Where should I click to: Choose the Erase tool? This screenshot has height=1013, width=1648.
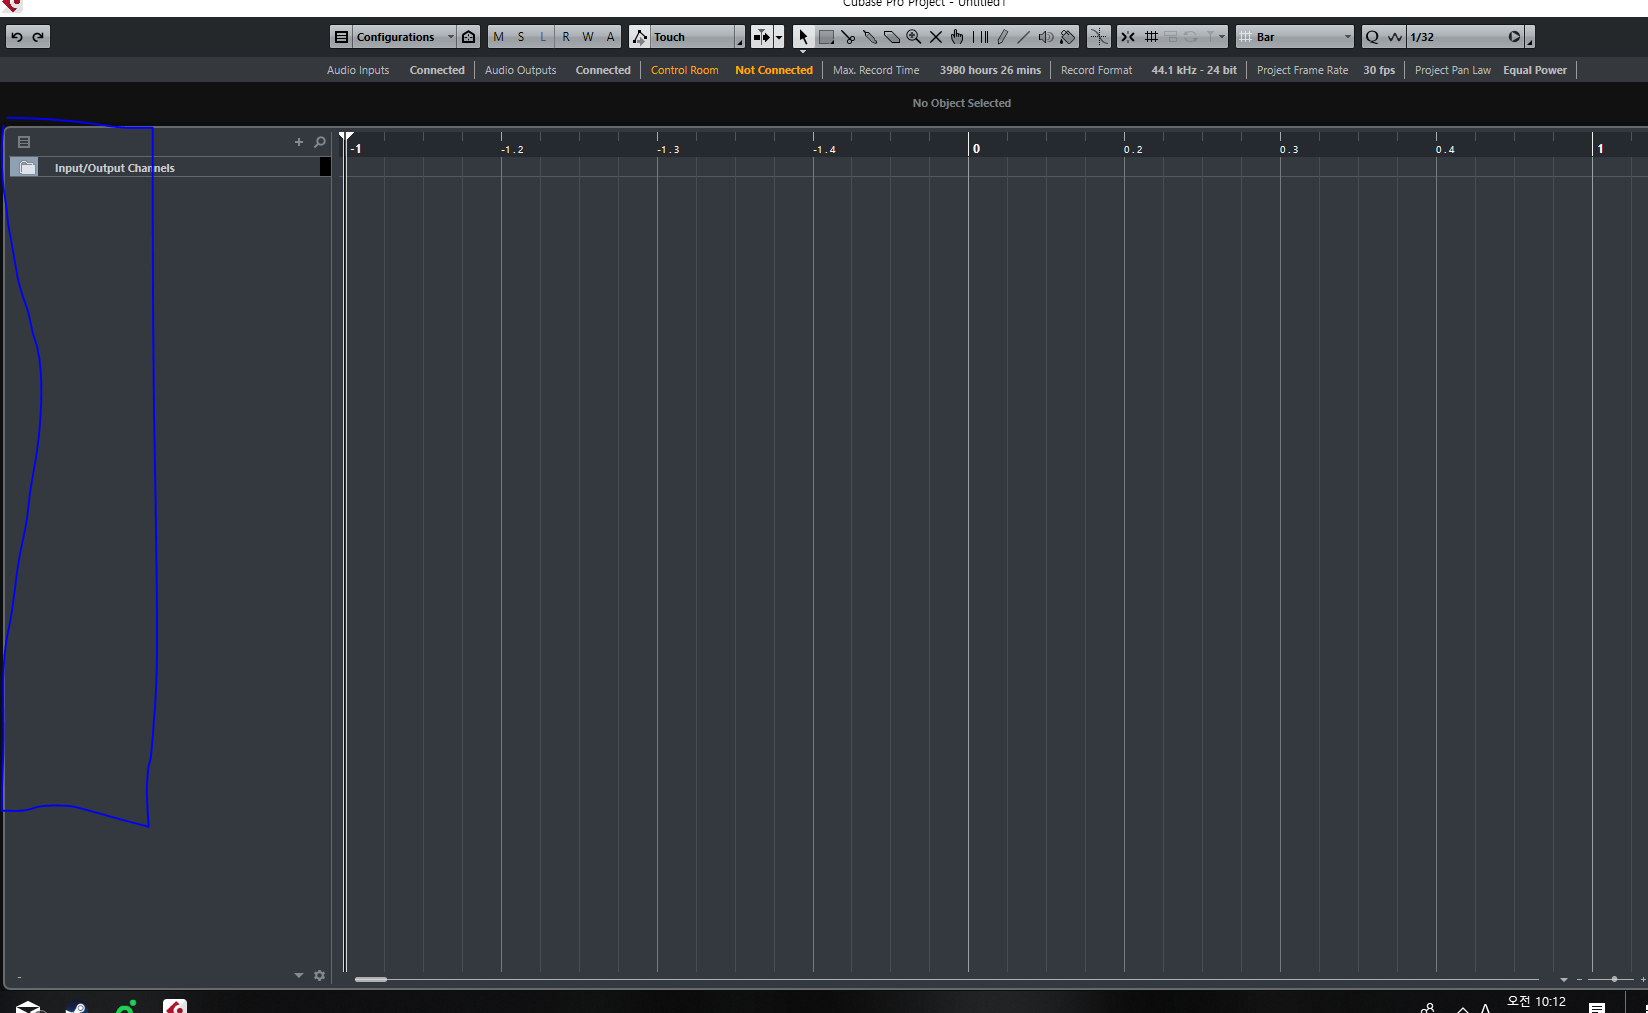click(x=892, y=37)
